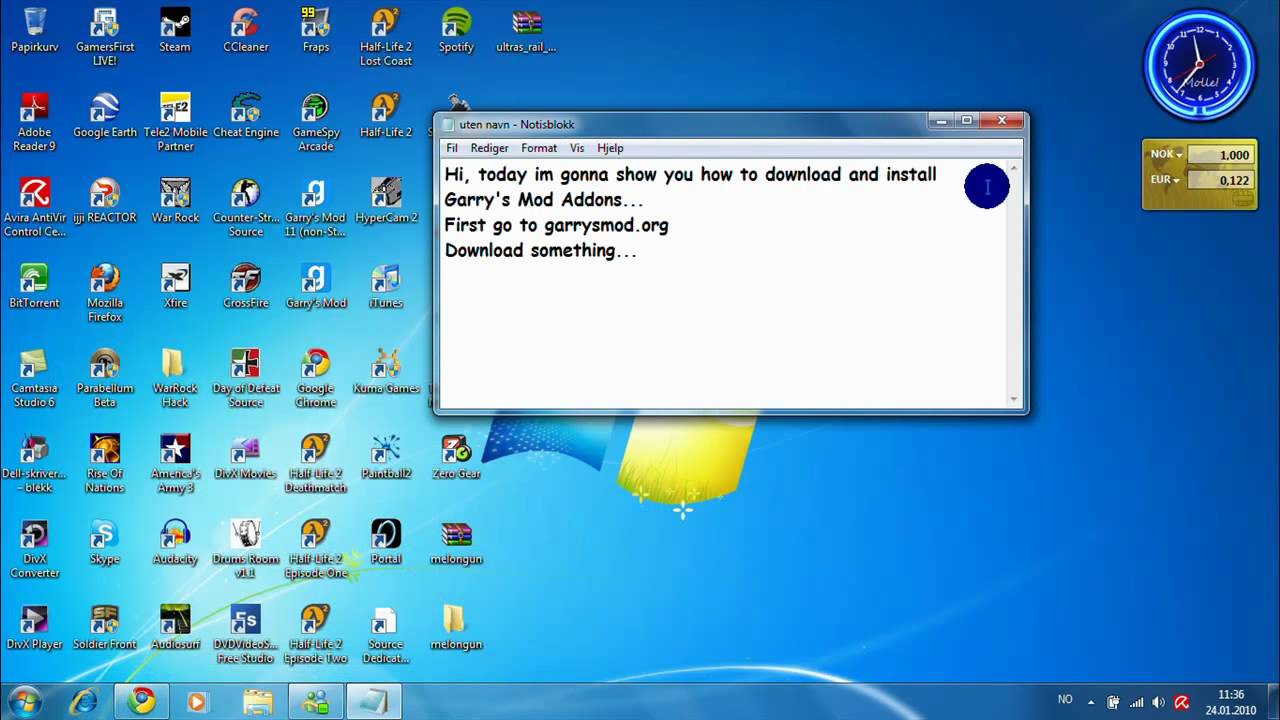1280x720 pixels.
Task: Open Internet Explorer from taskbar
Action: 83,702
